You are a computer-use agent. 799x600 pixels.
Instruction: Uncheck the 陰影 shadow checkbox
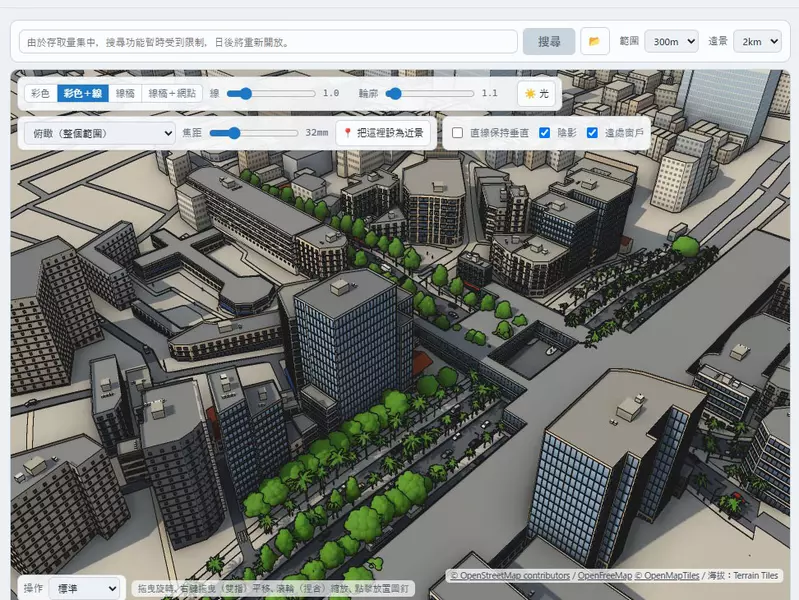[544, 133]
